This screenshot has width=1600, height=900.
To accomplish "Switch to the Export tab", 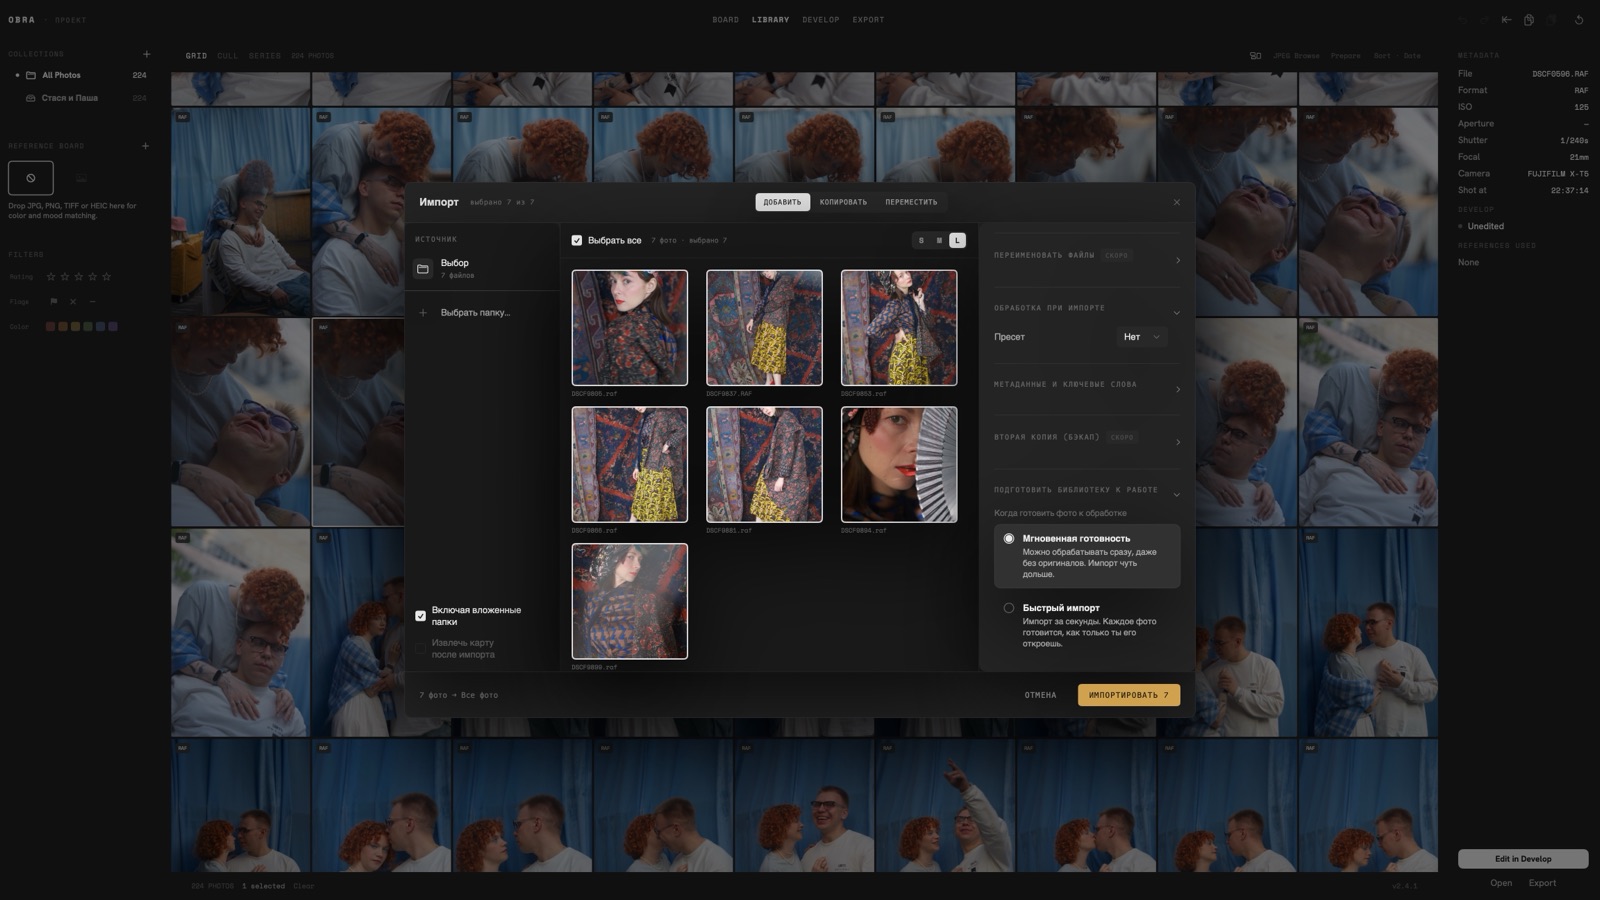I will [x=868, y=20].
